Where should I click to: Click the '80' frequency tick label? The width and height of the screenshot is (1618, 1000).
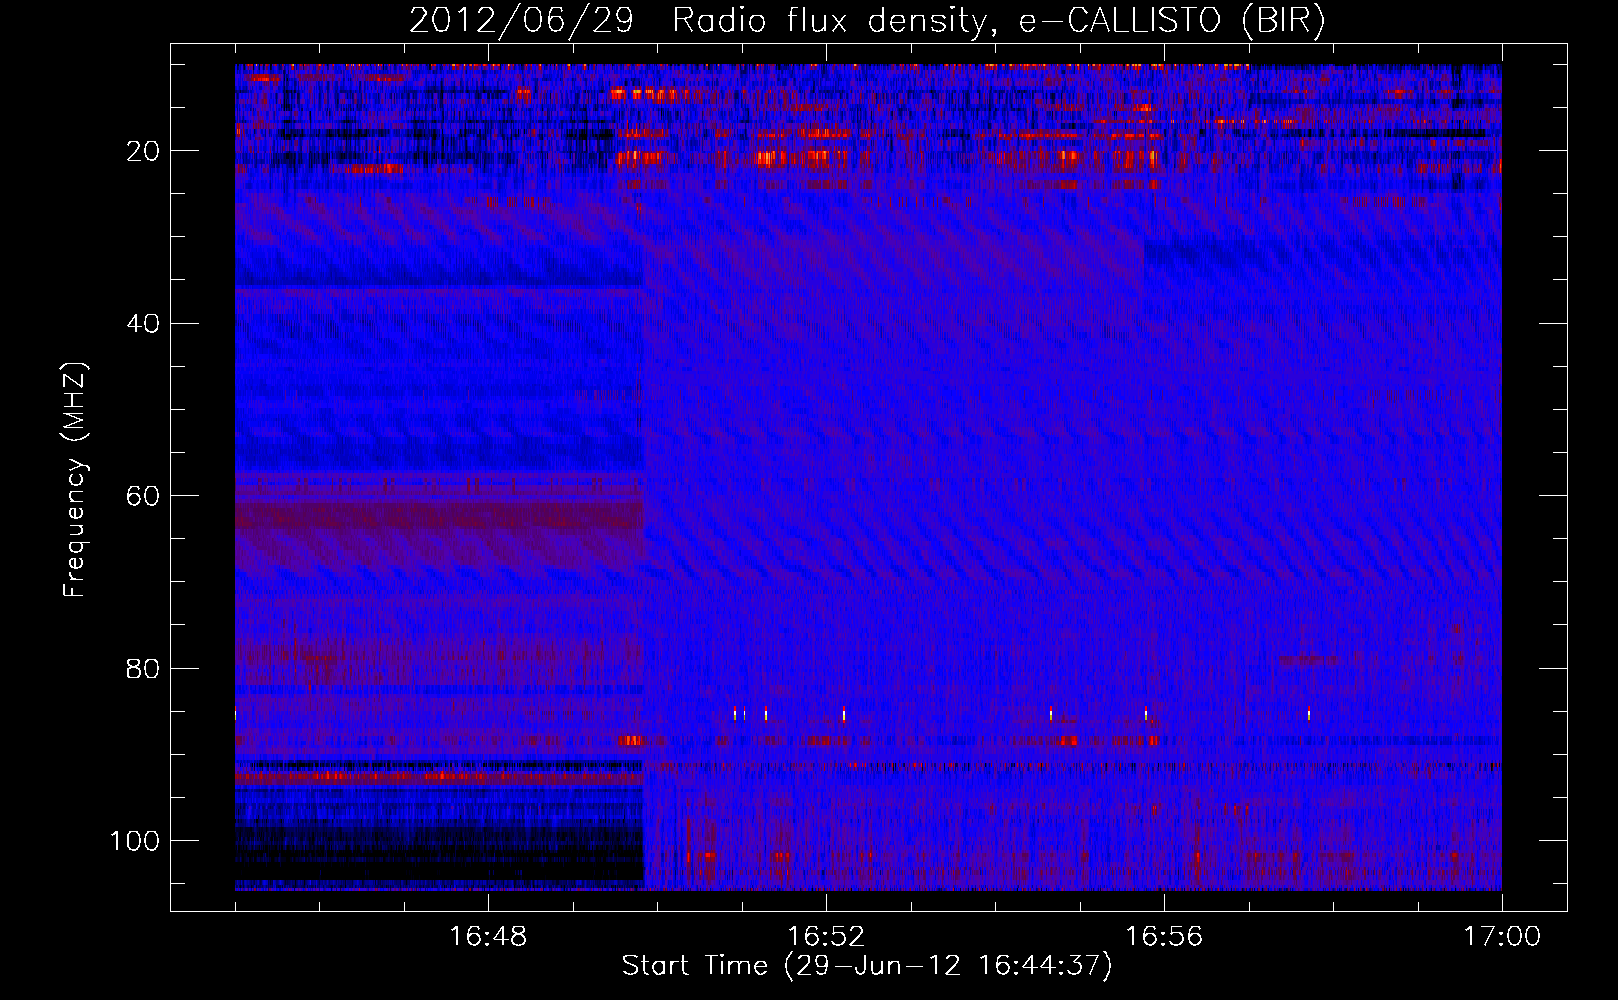144,668
